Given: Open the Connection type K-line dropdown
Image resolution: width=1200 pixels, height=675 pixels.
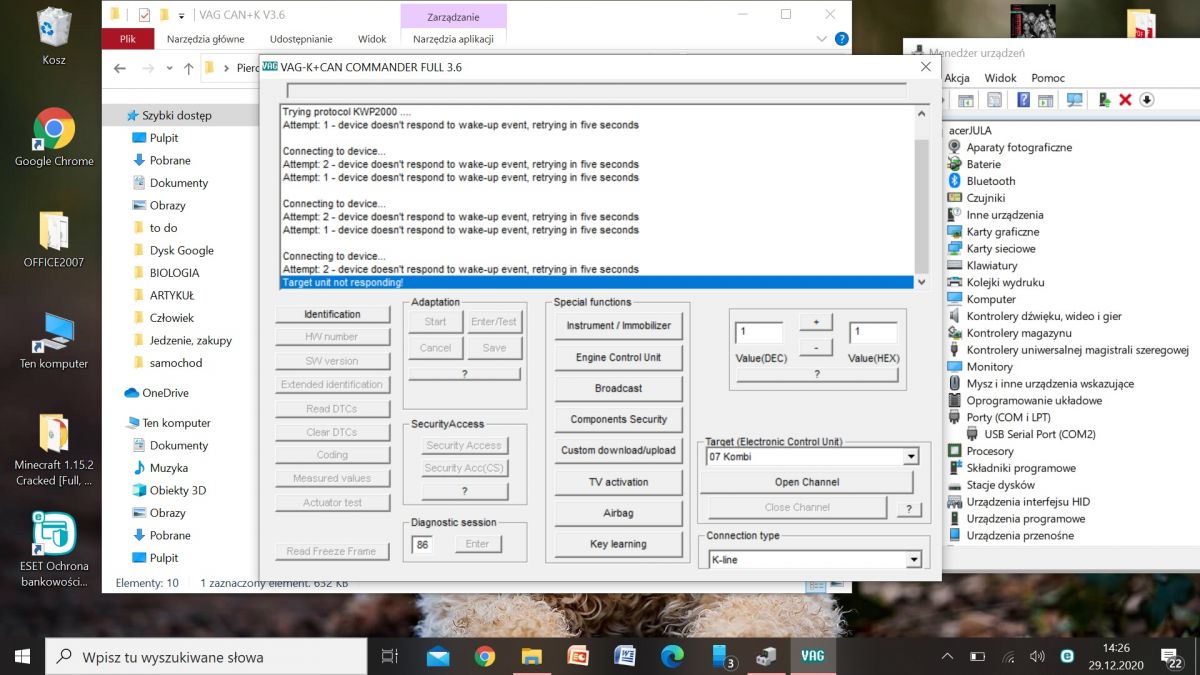Looking at the screenshot, I should (x=813, y=560).
